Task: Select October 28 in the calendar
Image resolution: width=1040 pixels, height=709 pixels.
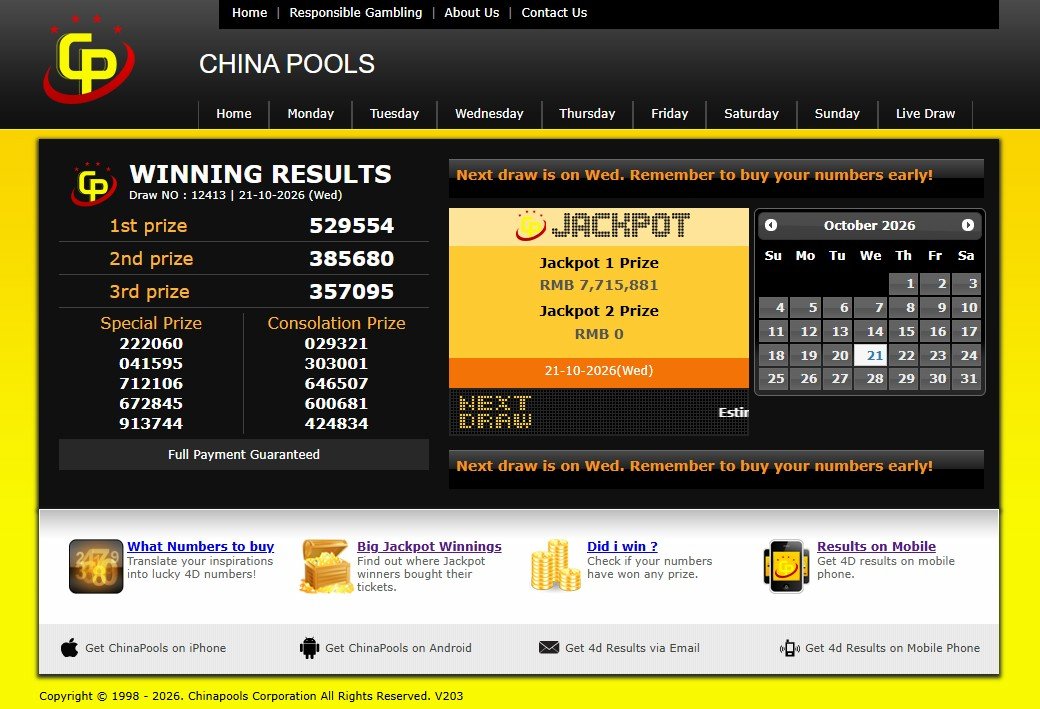Action: tap(871, 379)
